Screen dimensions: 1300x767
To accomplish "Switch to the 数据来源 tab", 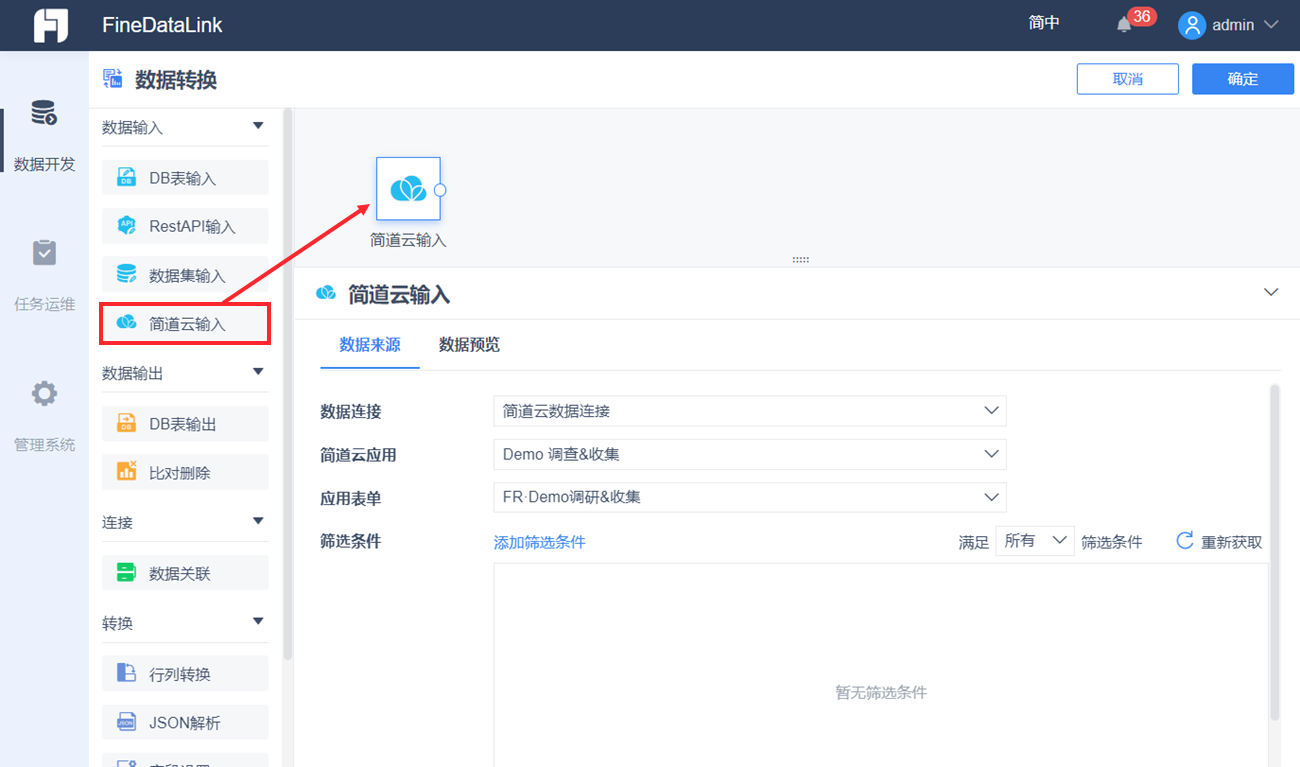I will (x=370, y=345).
